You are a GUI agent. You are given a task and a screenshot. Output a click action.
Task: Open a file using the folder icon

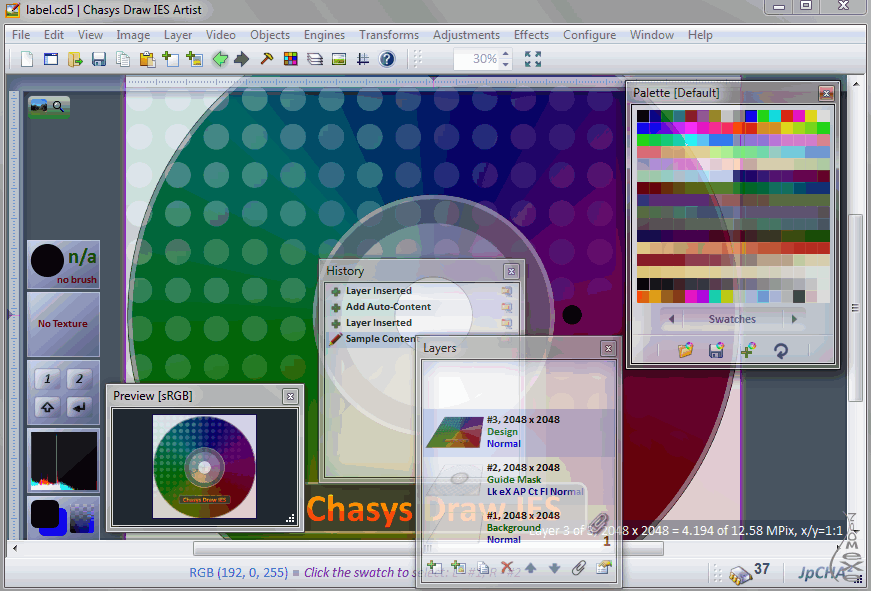pyautogui.click(x=75, y=59)
